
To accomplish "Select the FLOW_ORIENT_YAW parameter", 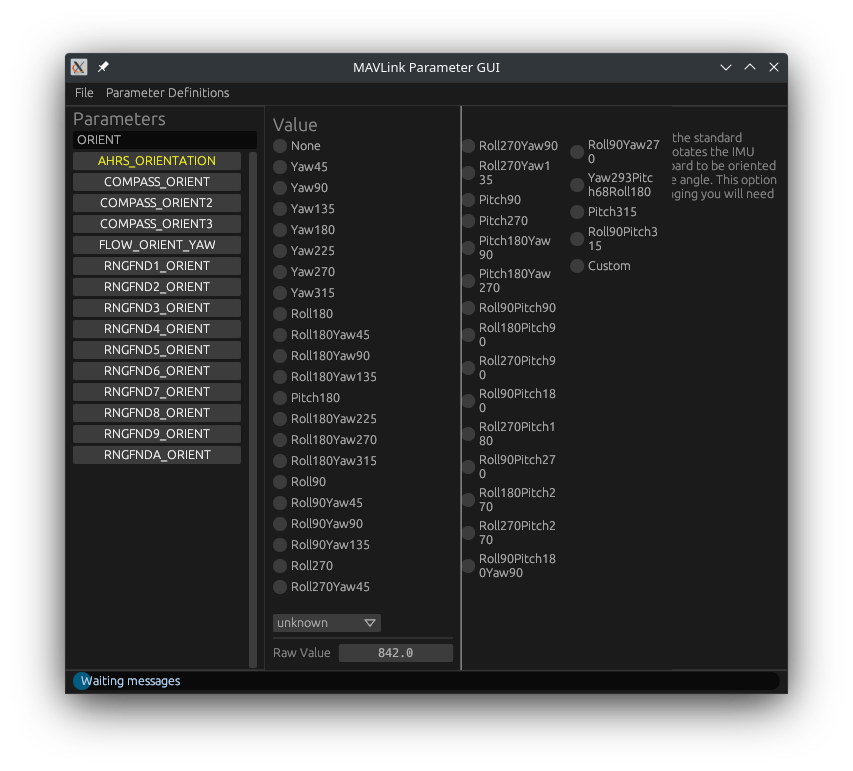I will point(156,244).
